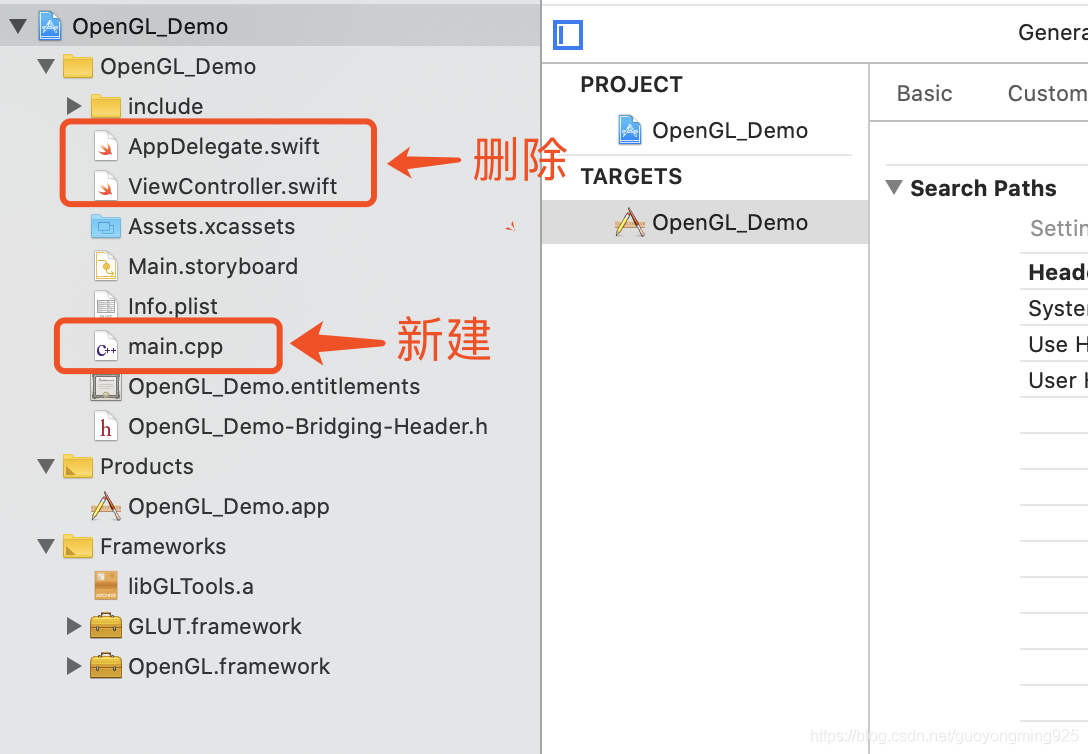The height and width of the screenshot is (754, 1088).
Task: Click the GLUT.framework toolbox icon
Action: tap(105, 627)
